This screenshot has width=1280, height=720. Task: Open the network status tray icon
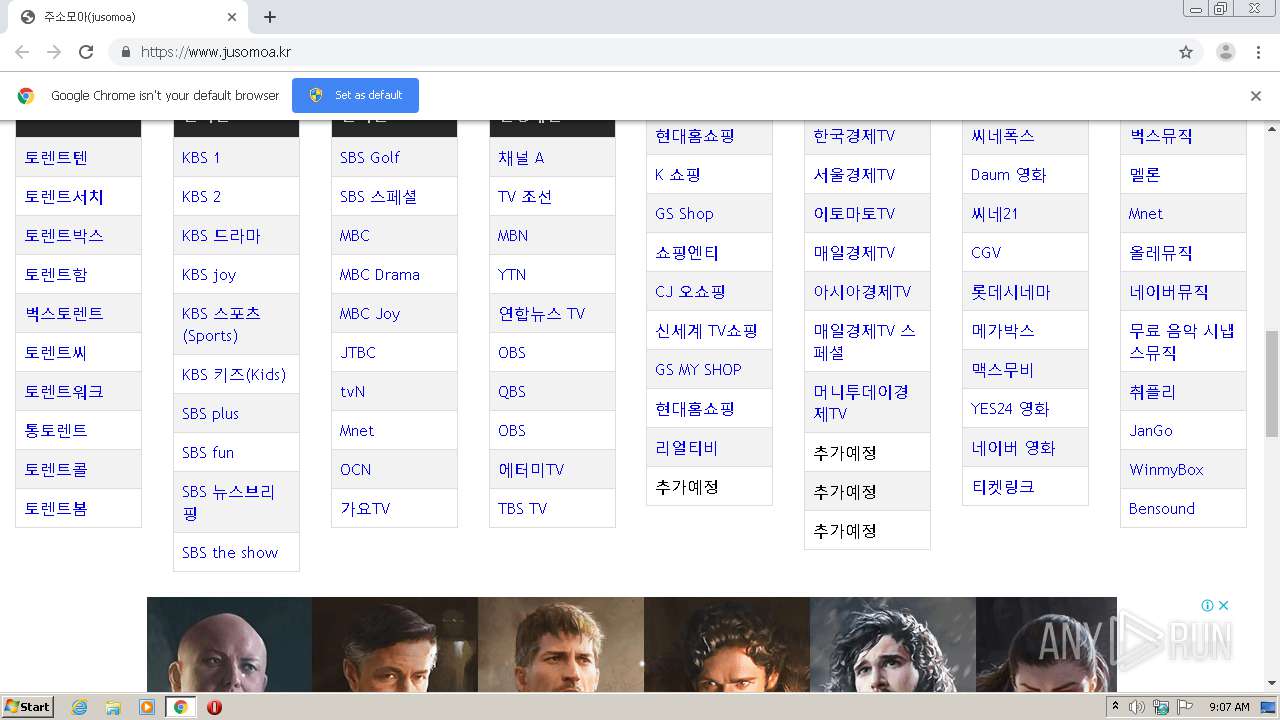(x=1161, y=707)
